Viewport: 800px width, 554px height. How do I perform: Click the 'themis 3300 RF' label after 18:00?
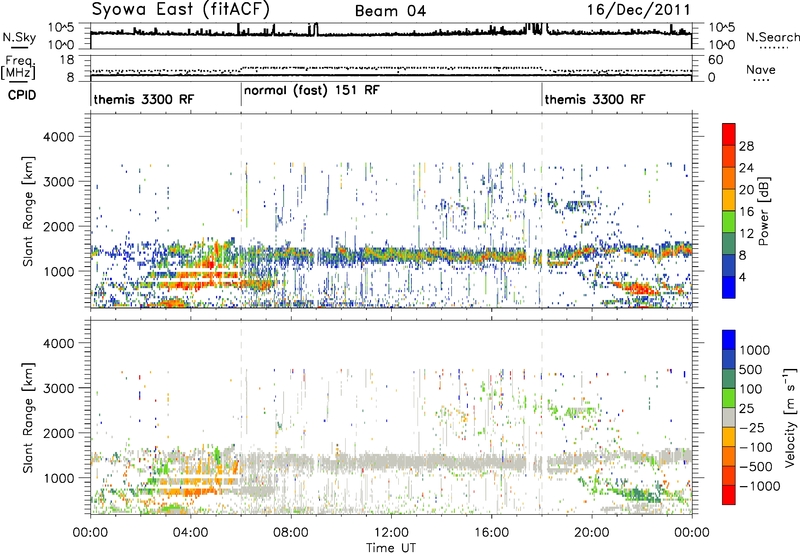[595, 99]
